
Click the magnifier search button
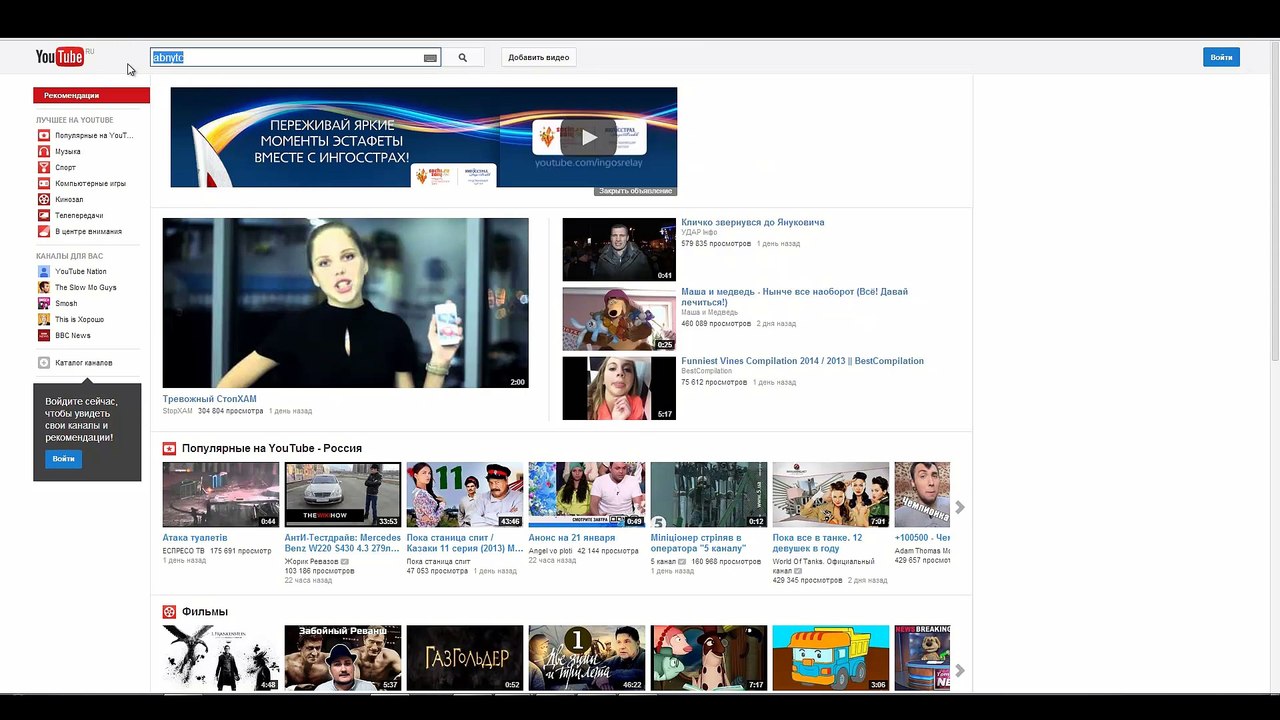(x=462, y=58)
